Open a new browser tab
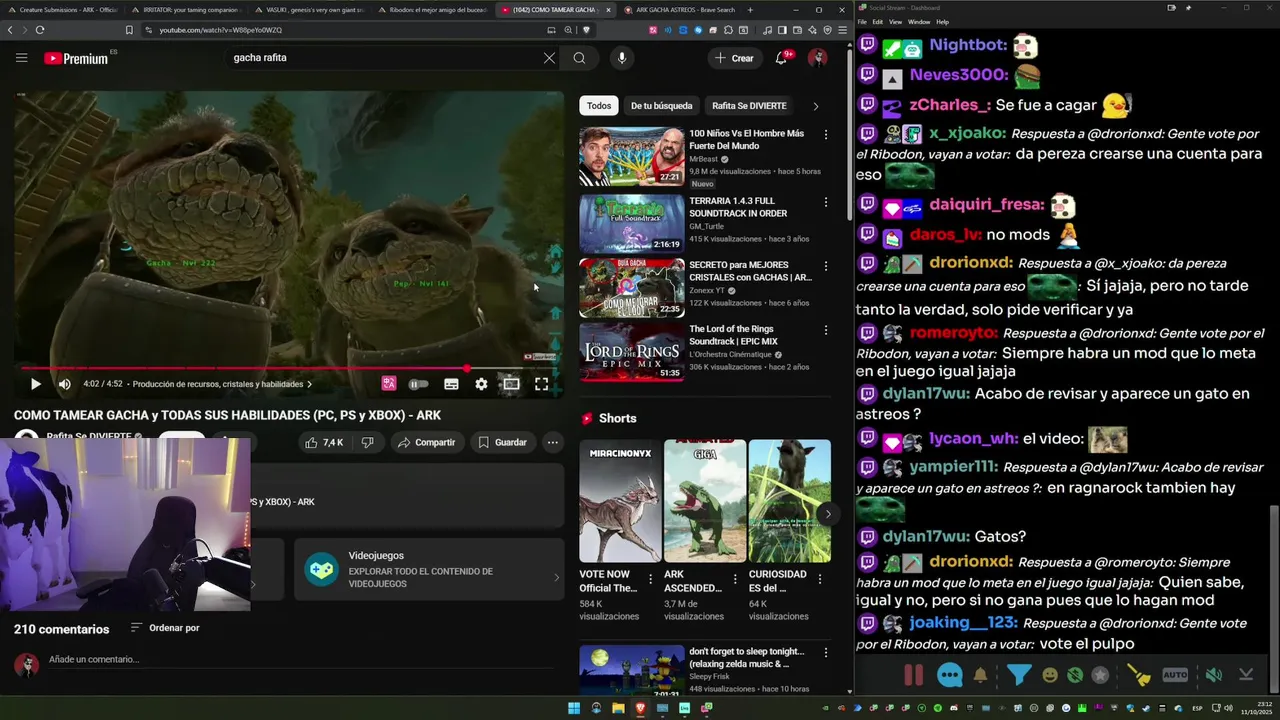 click(750, 10)
